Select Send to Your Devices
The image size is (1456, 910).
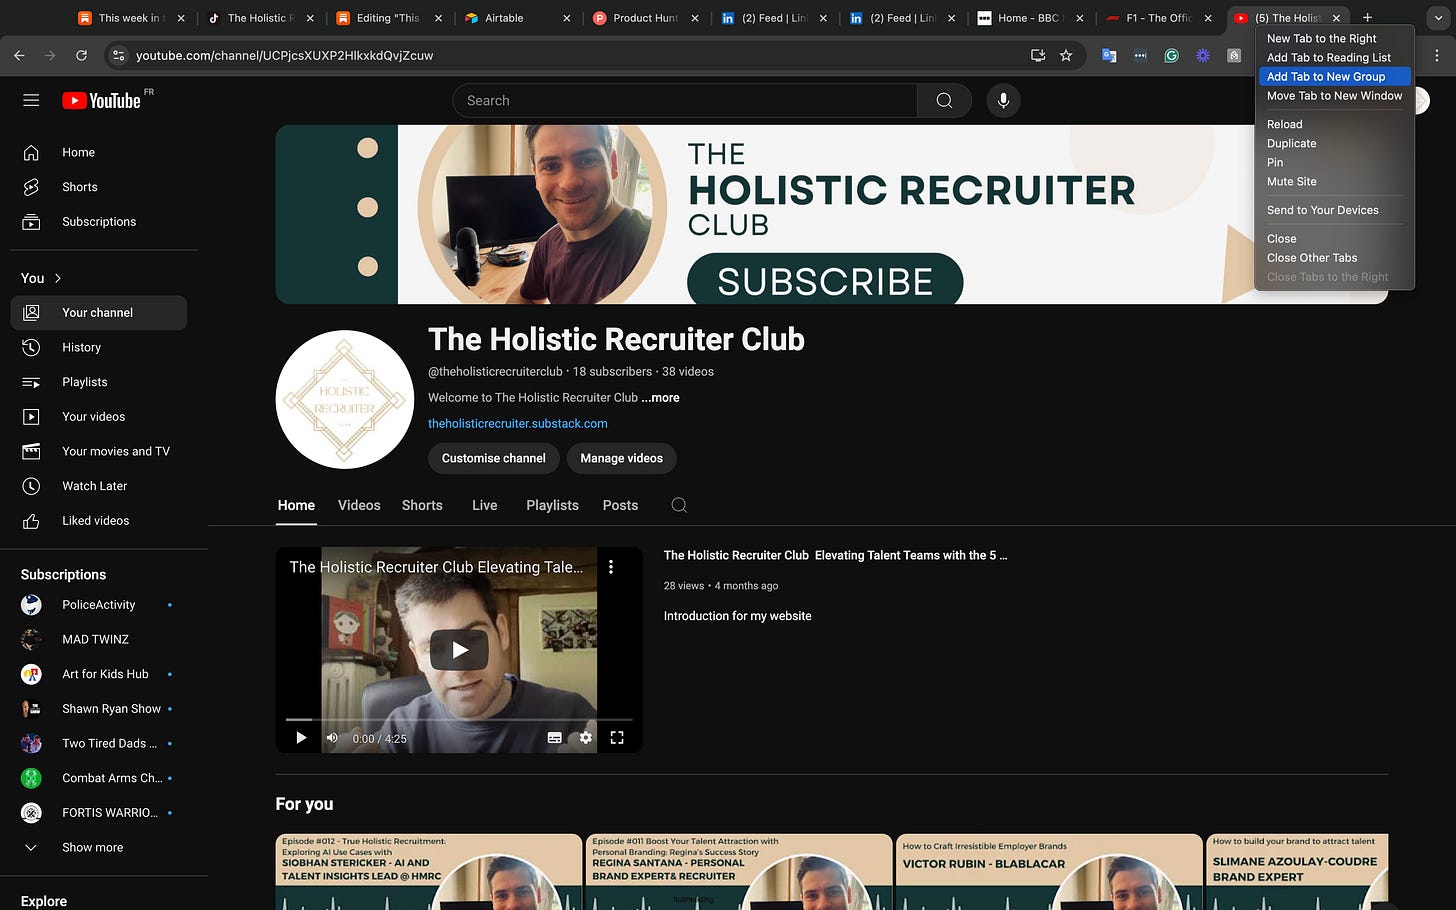pyautogui.click(x=1334, y=210)
